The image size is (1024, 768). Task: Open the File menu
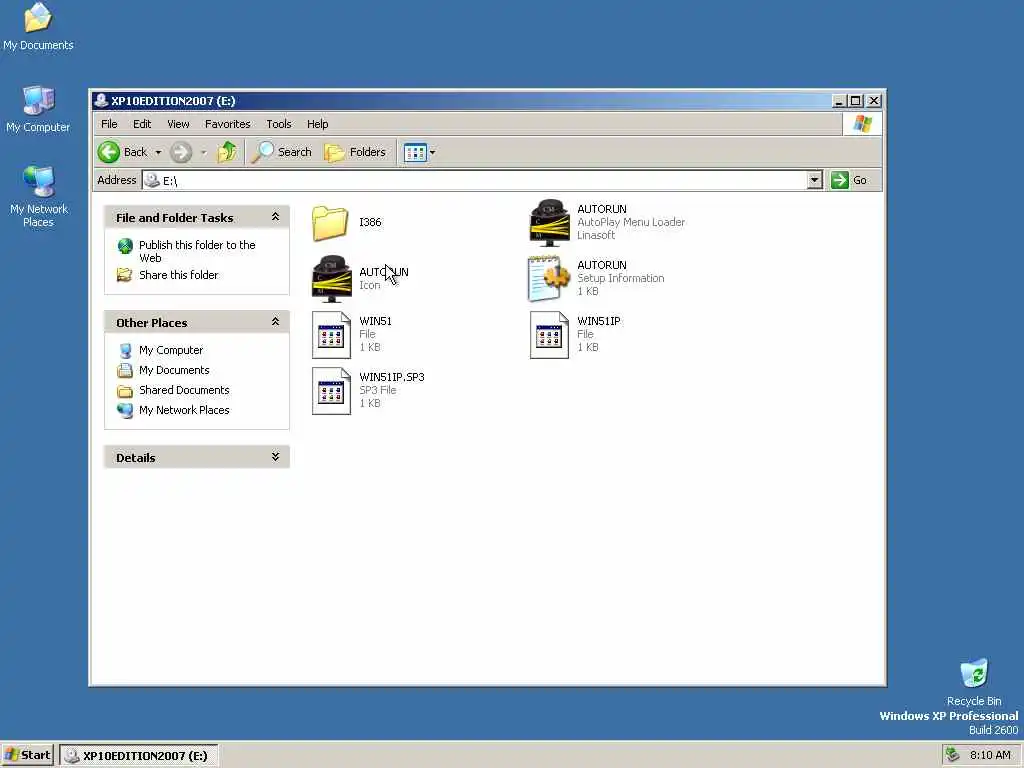click(109, 124)
